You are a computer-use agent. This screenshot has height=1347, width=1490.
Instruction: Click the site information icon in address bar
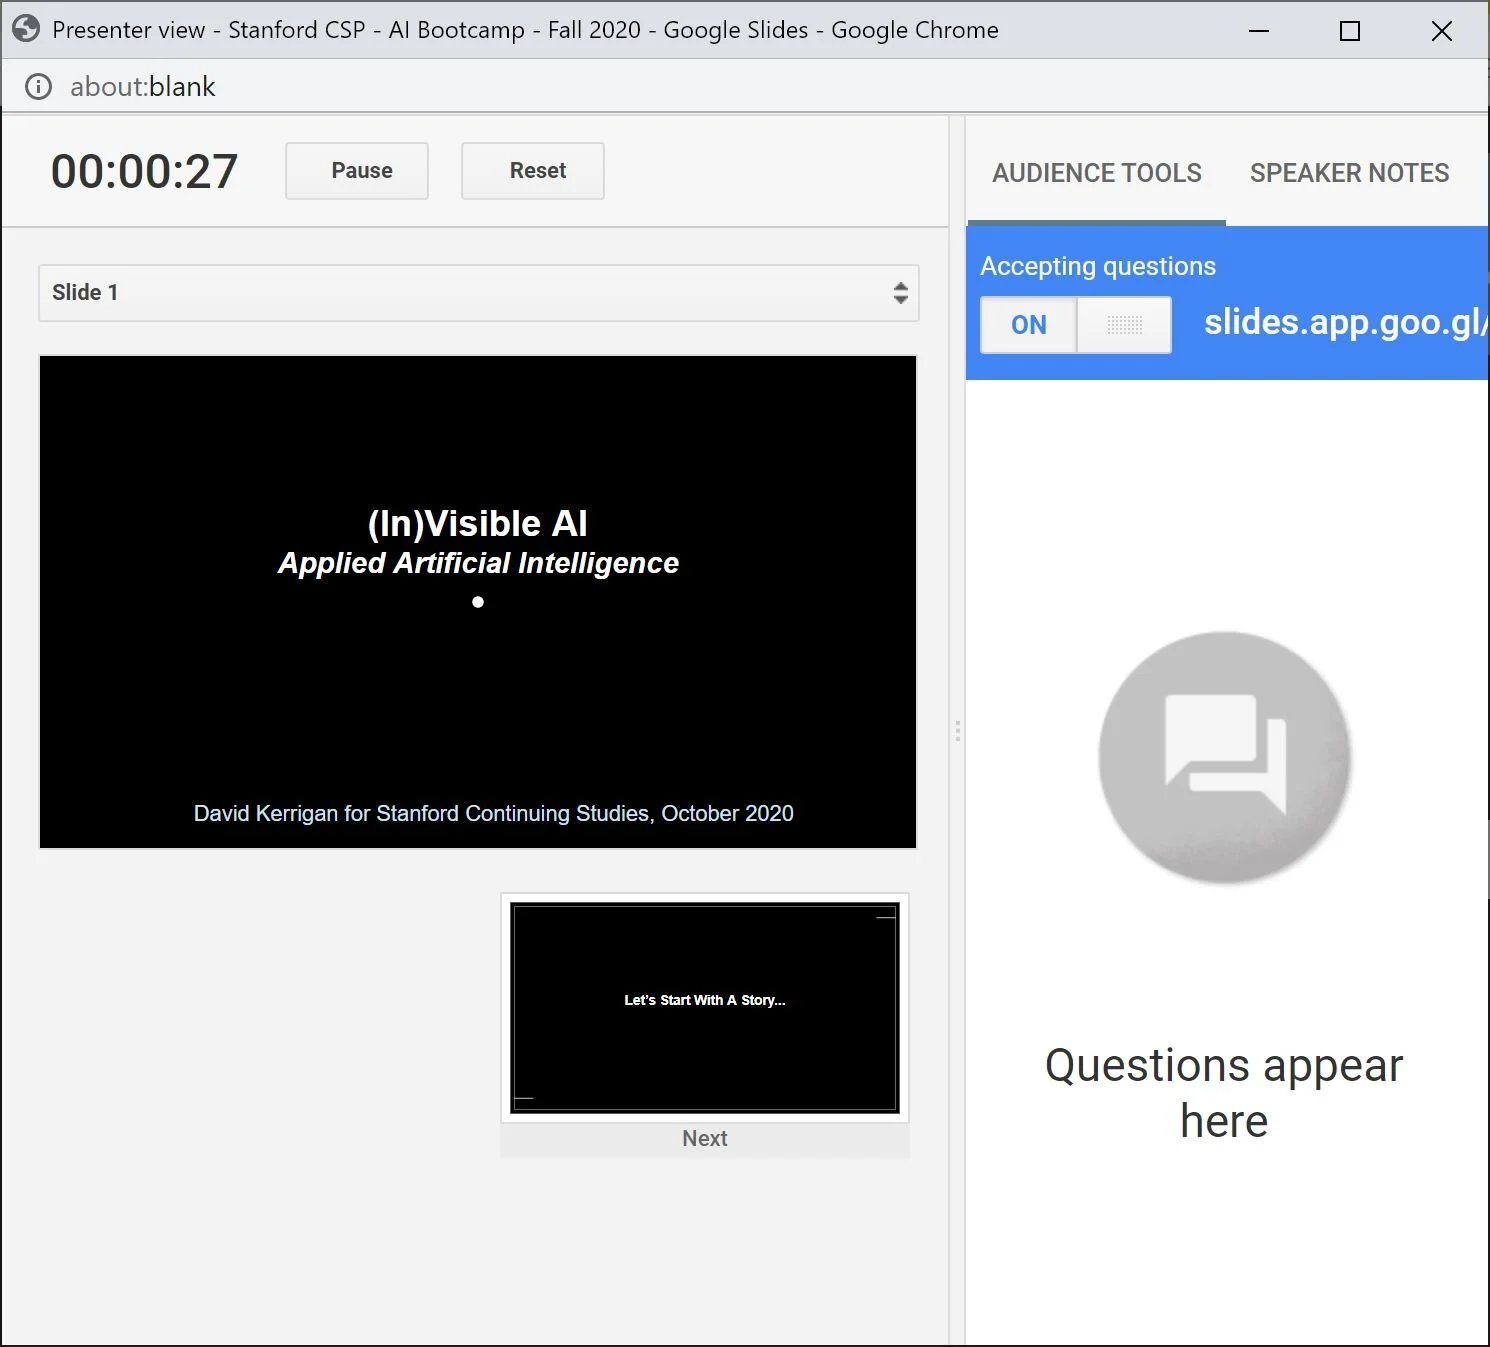point(38,87)
